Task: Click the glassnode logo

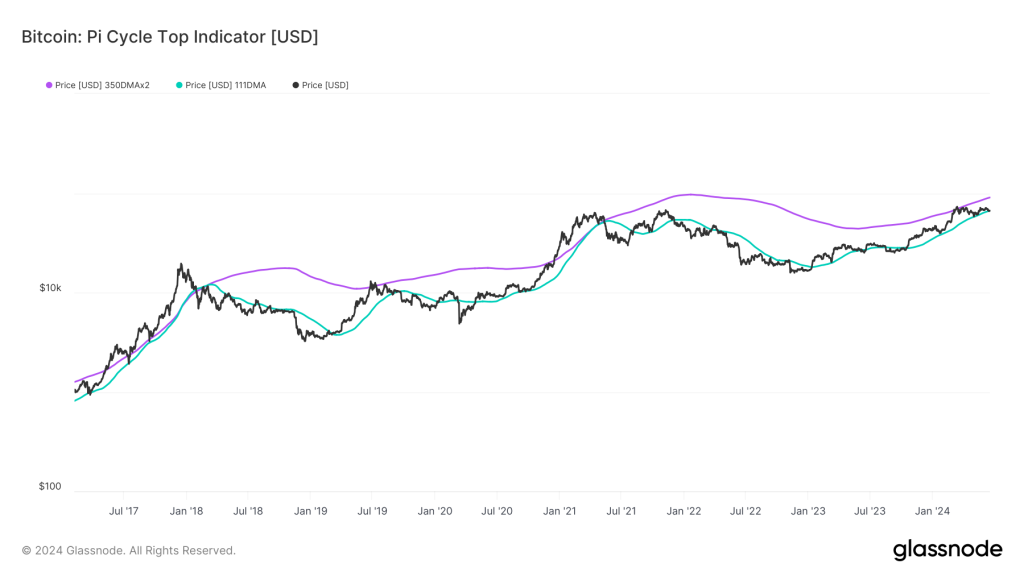Action: (x=947, y=550)
